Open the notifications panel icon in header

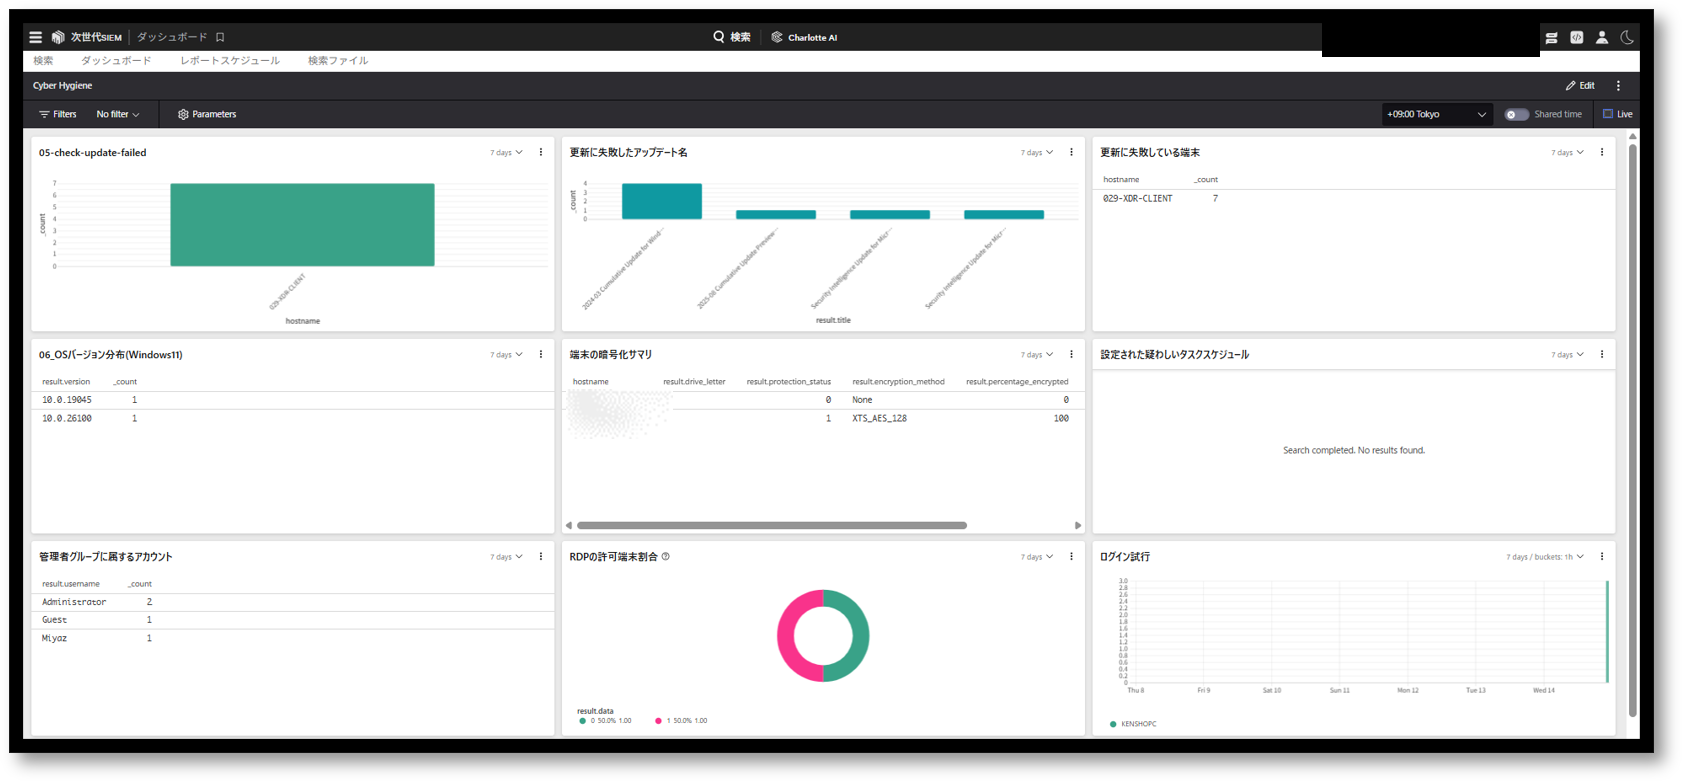coord(1551,37)
